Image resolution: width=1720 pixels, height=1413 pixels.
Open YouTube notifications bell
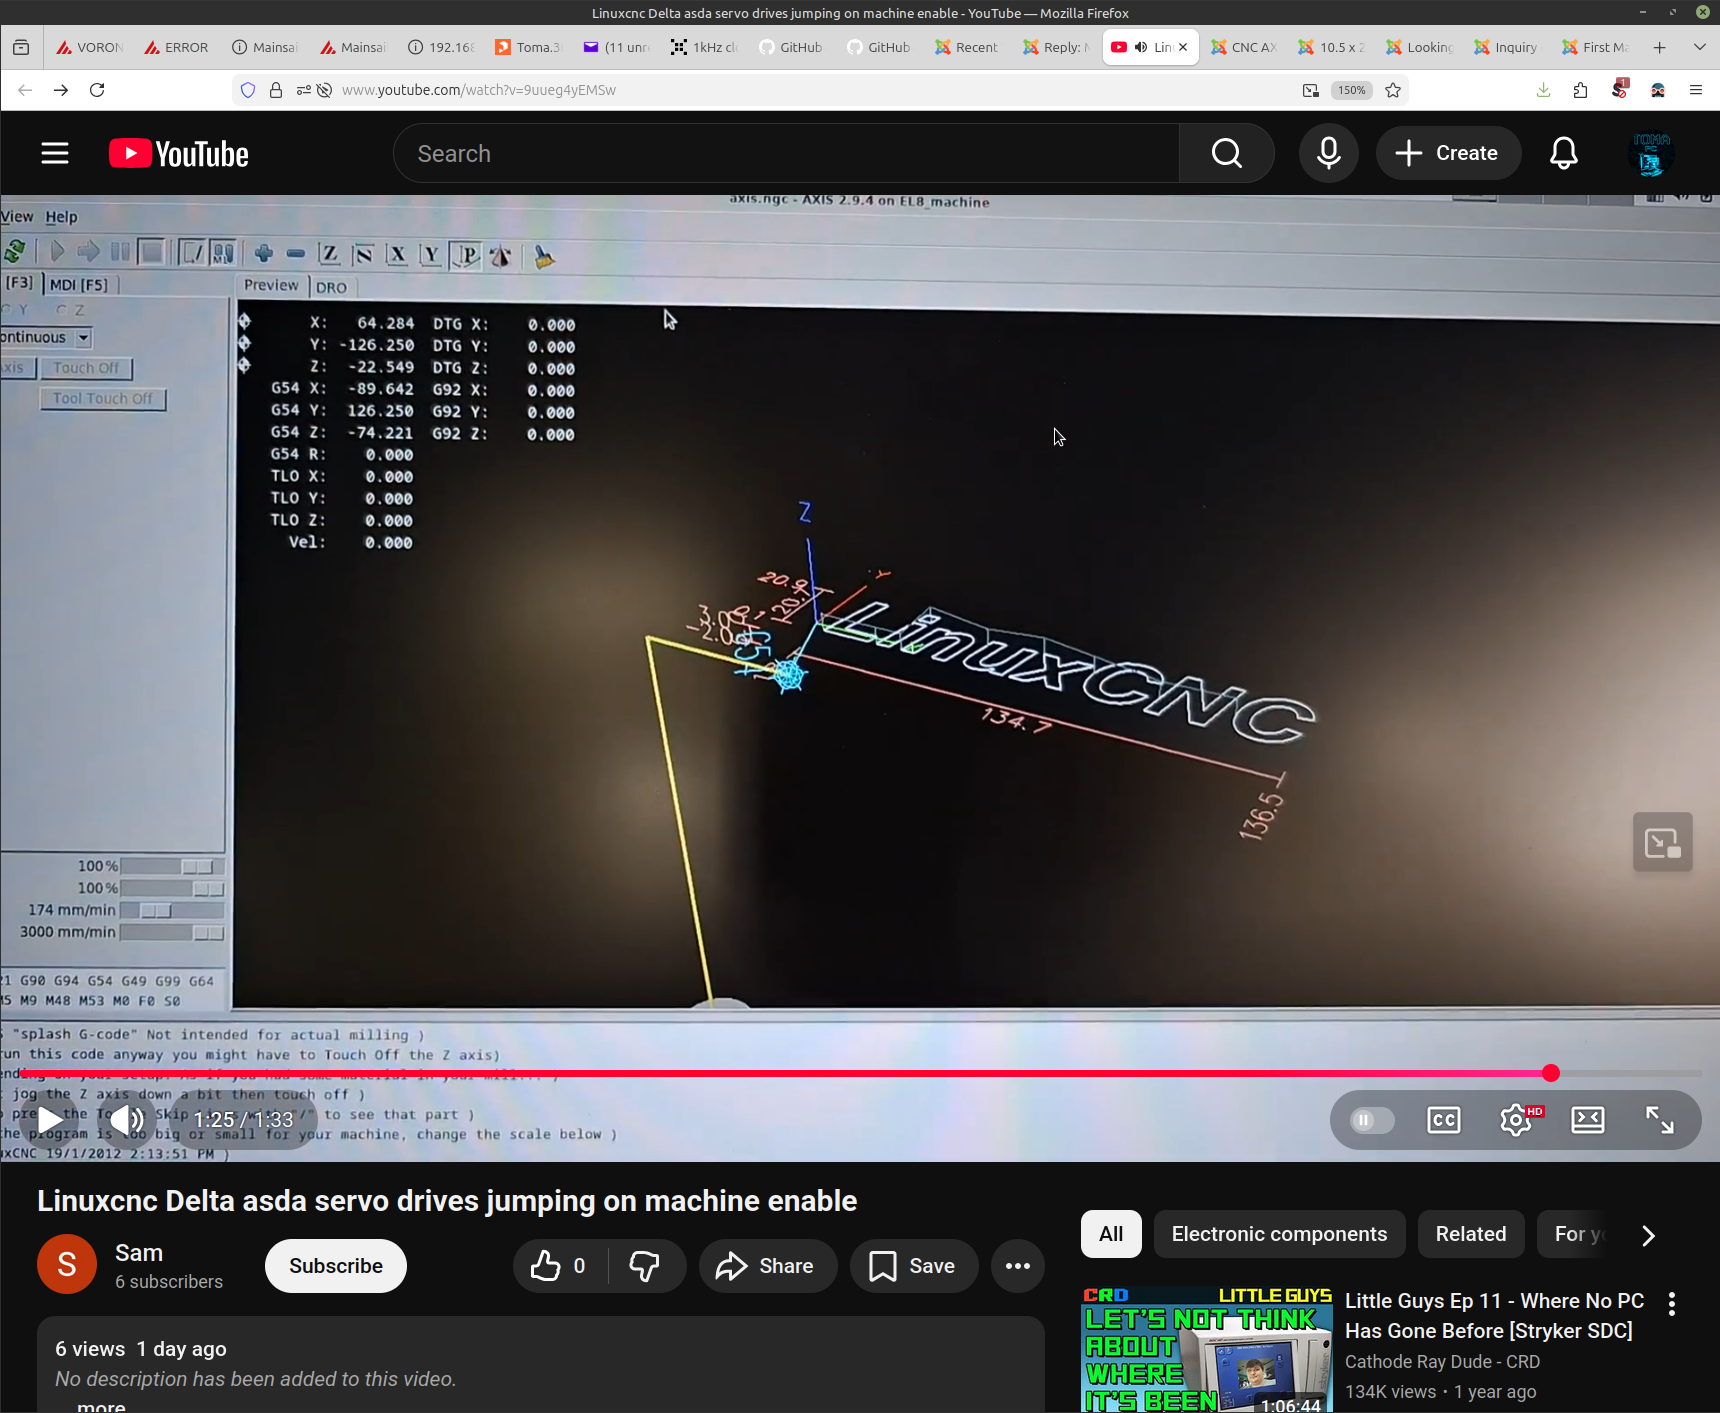[1563, 154]
